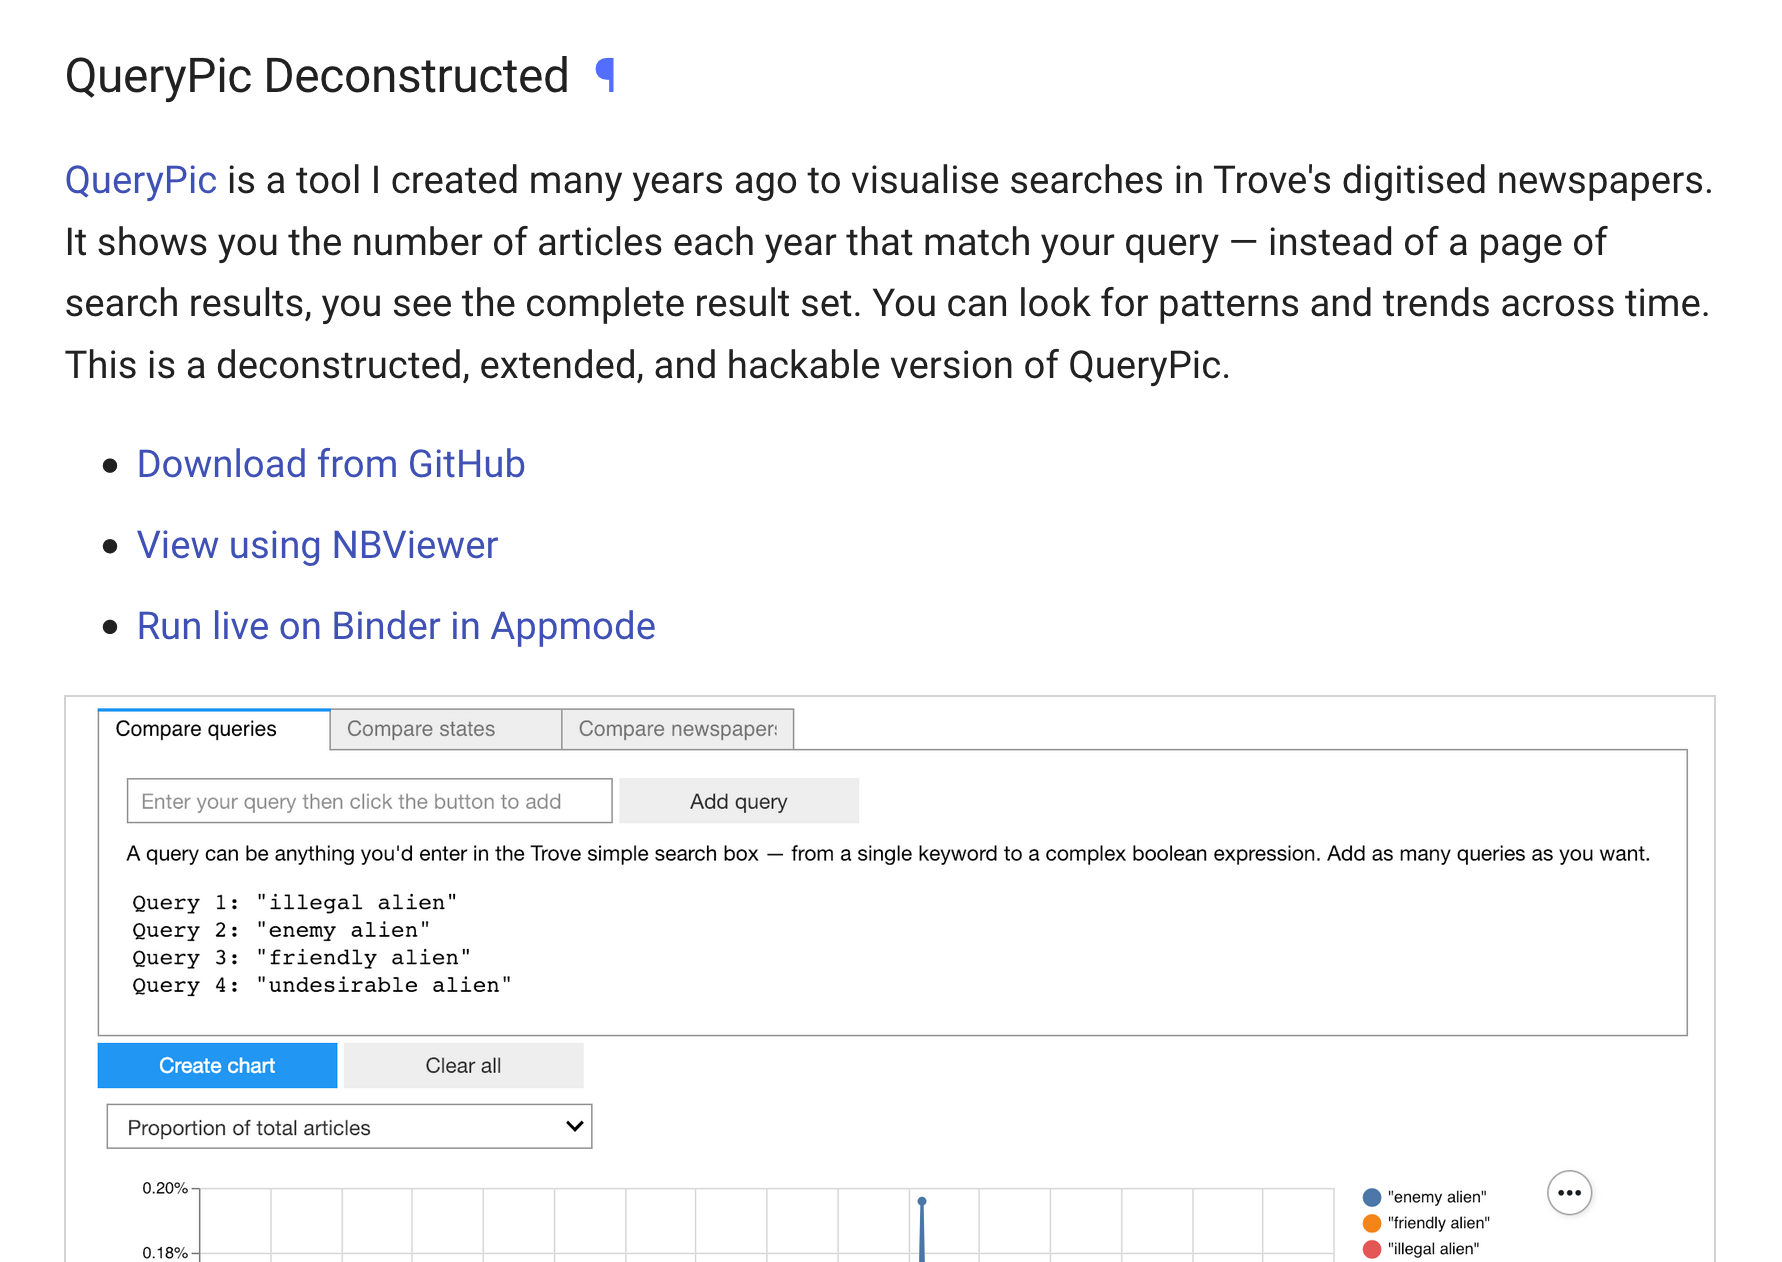1782x1262 pixels.
Task: Click the pilcrow permalink icon beside the heading
Action: [x=605, y=76]
